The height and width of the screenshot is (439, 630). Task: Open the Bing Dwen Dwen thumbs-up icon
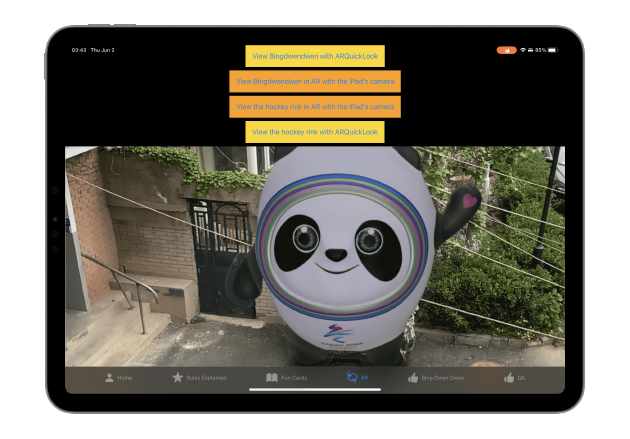coord(413,378)
